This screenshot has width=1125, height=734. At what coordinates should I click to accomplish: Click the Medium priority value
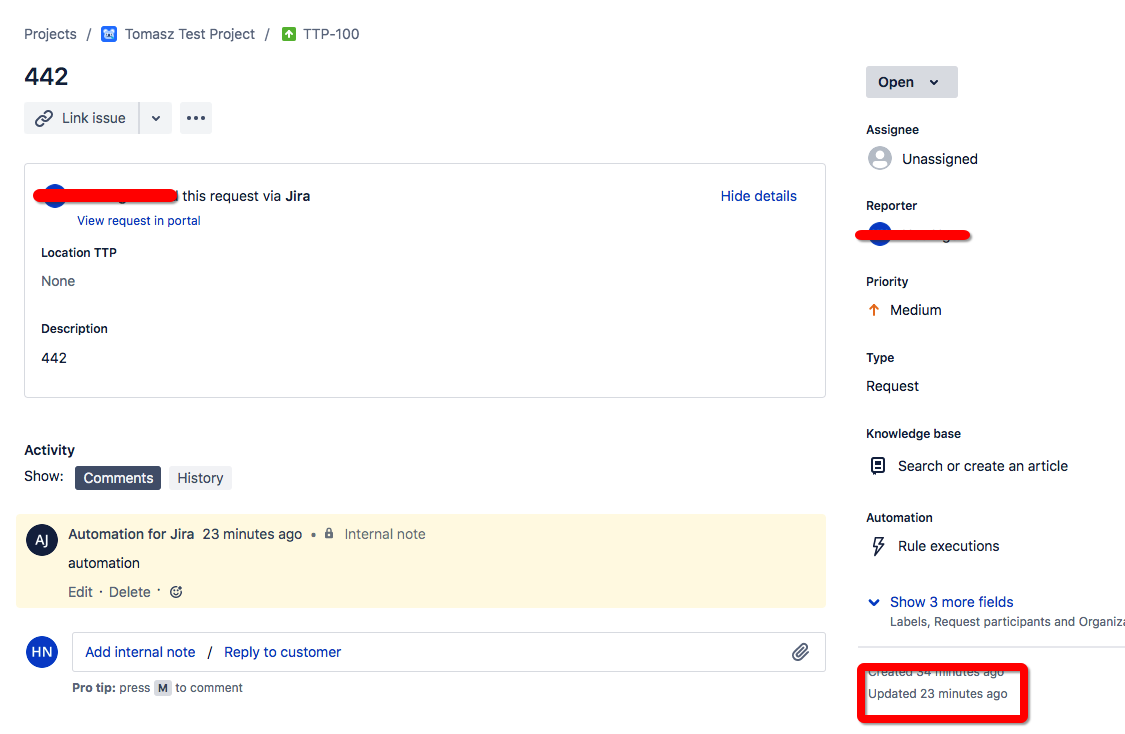(x=915, y=310)
